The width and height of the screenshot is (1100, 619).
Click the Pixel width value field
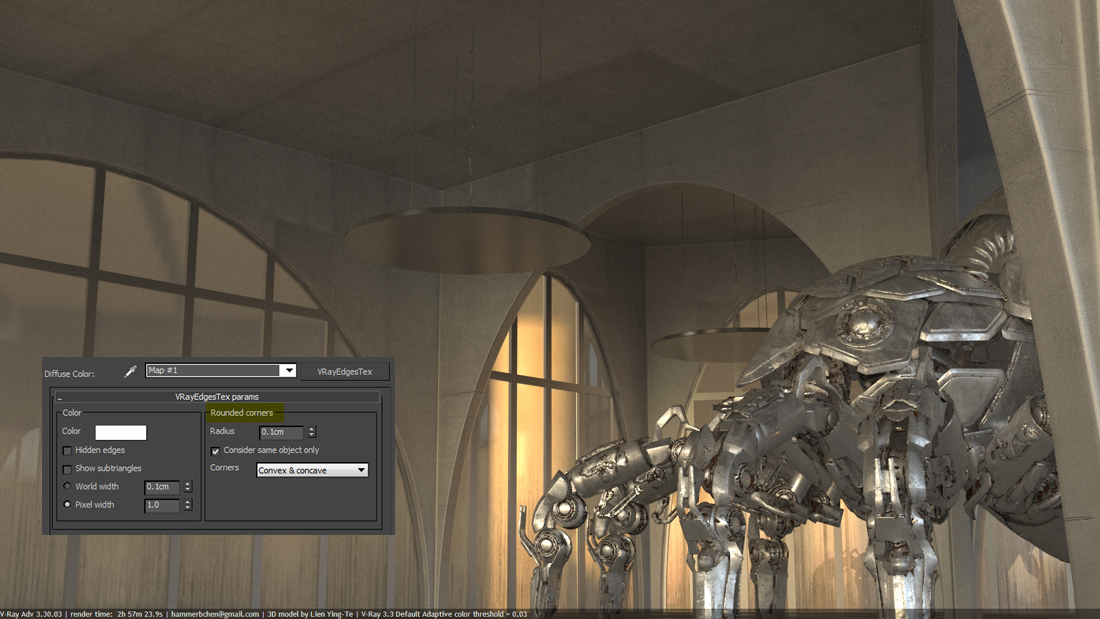(x=162, y=505)
